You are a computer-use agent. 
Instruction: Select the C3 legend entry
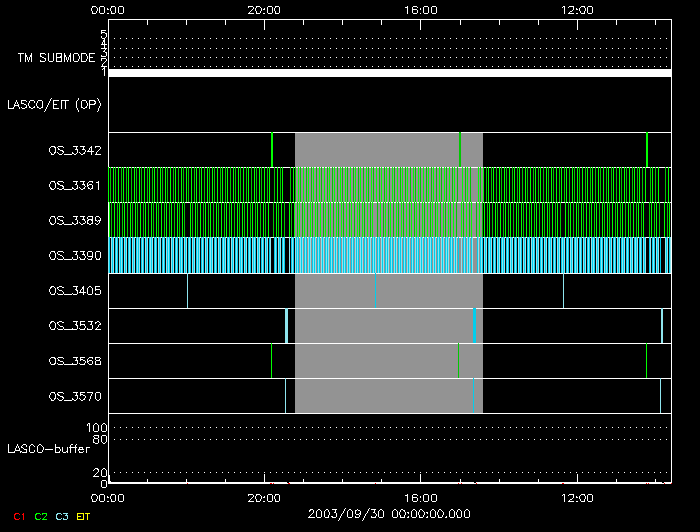click(x=62, y=516)
